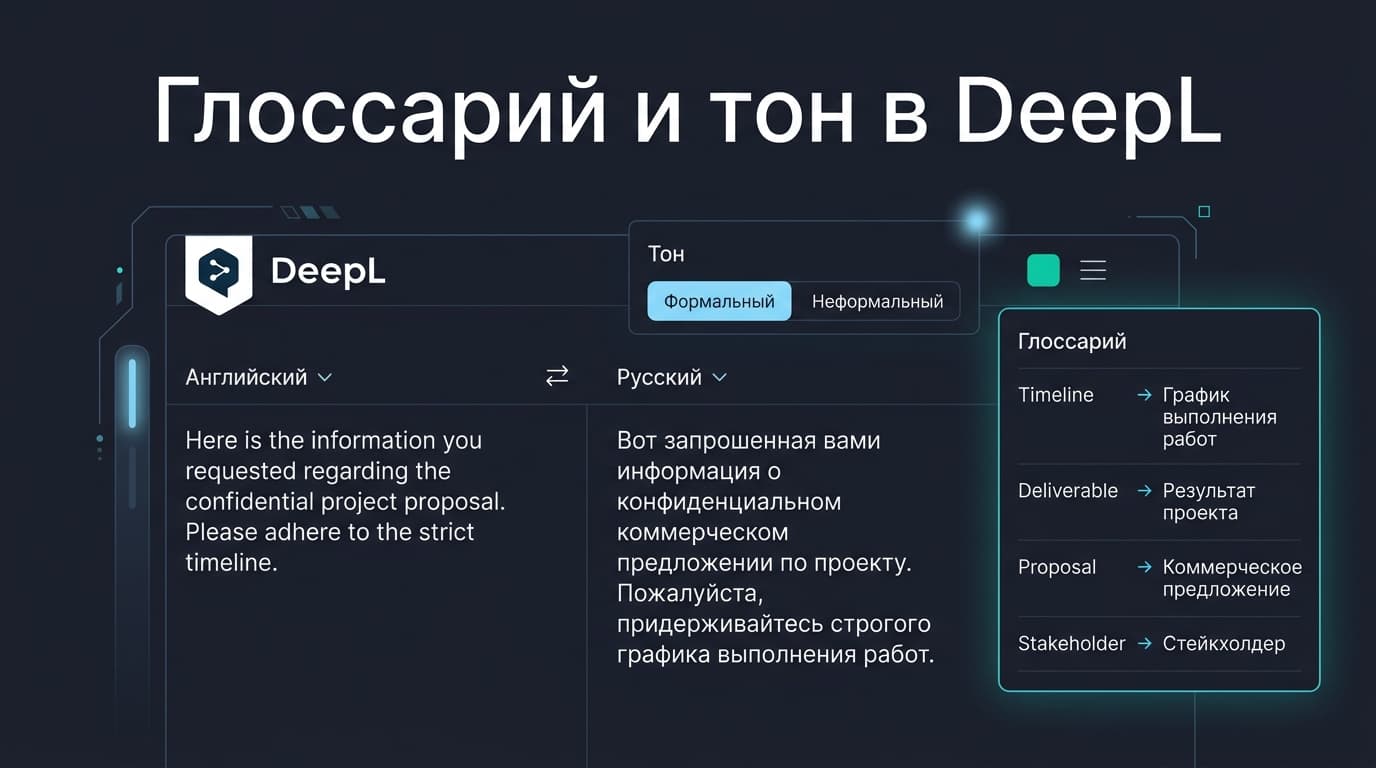Image resolution: width=1376 pixels, height=768 pixels.
Task: Click the График выполнения работ translation
Action: (x=1219, y=417)
